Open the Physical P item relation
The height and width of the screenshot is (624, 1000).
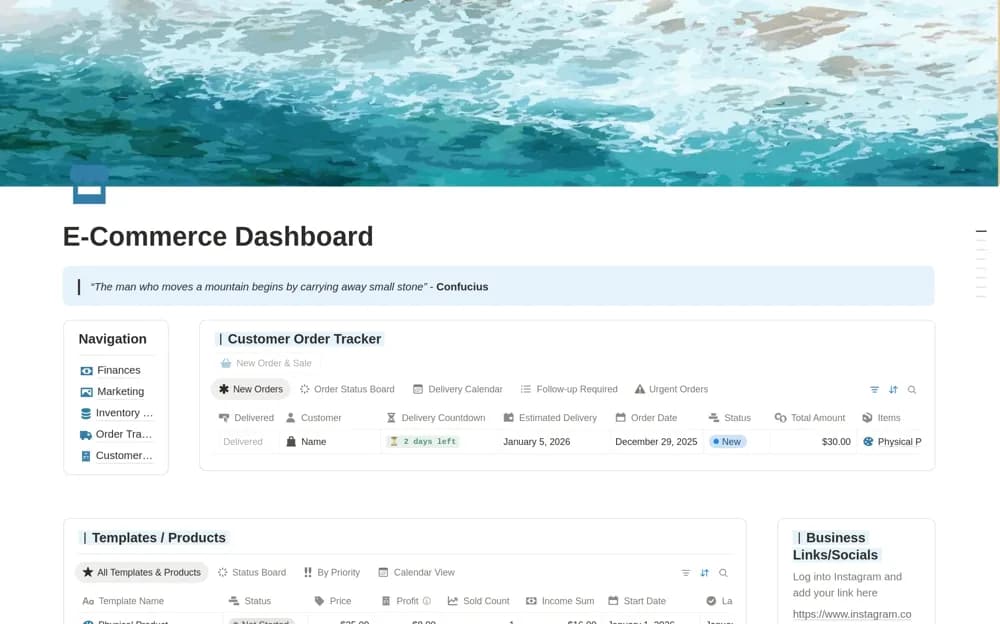coord(892,442)
